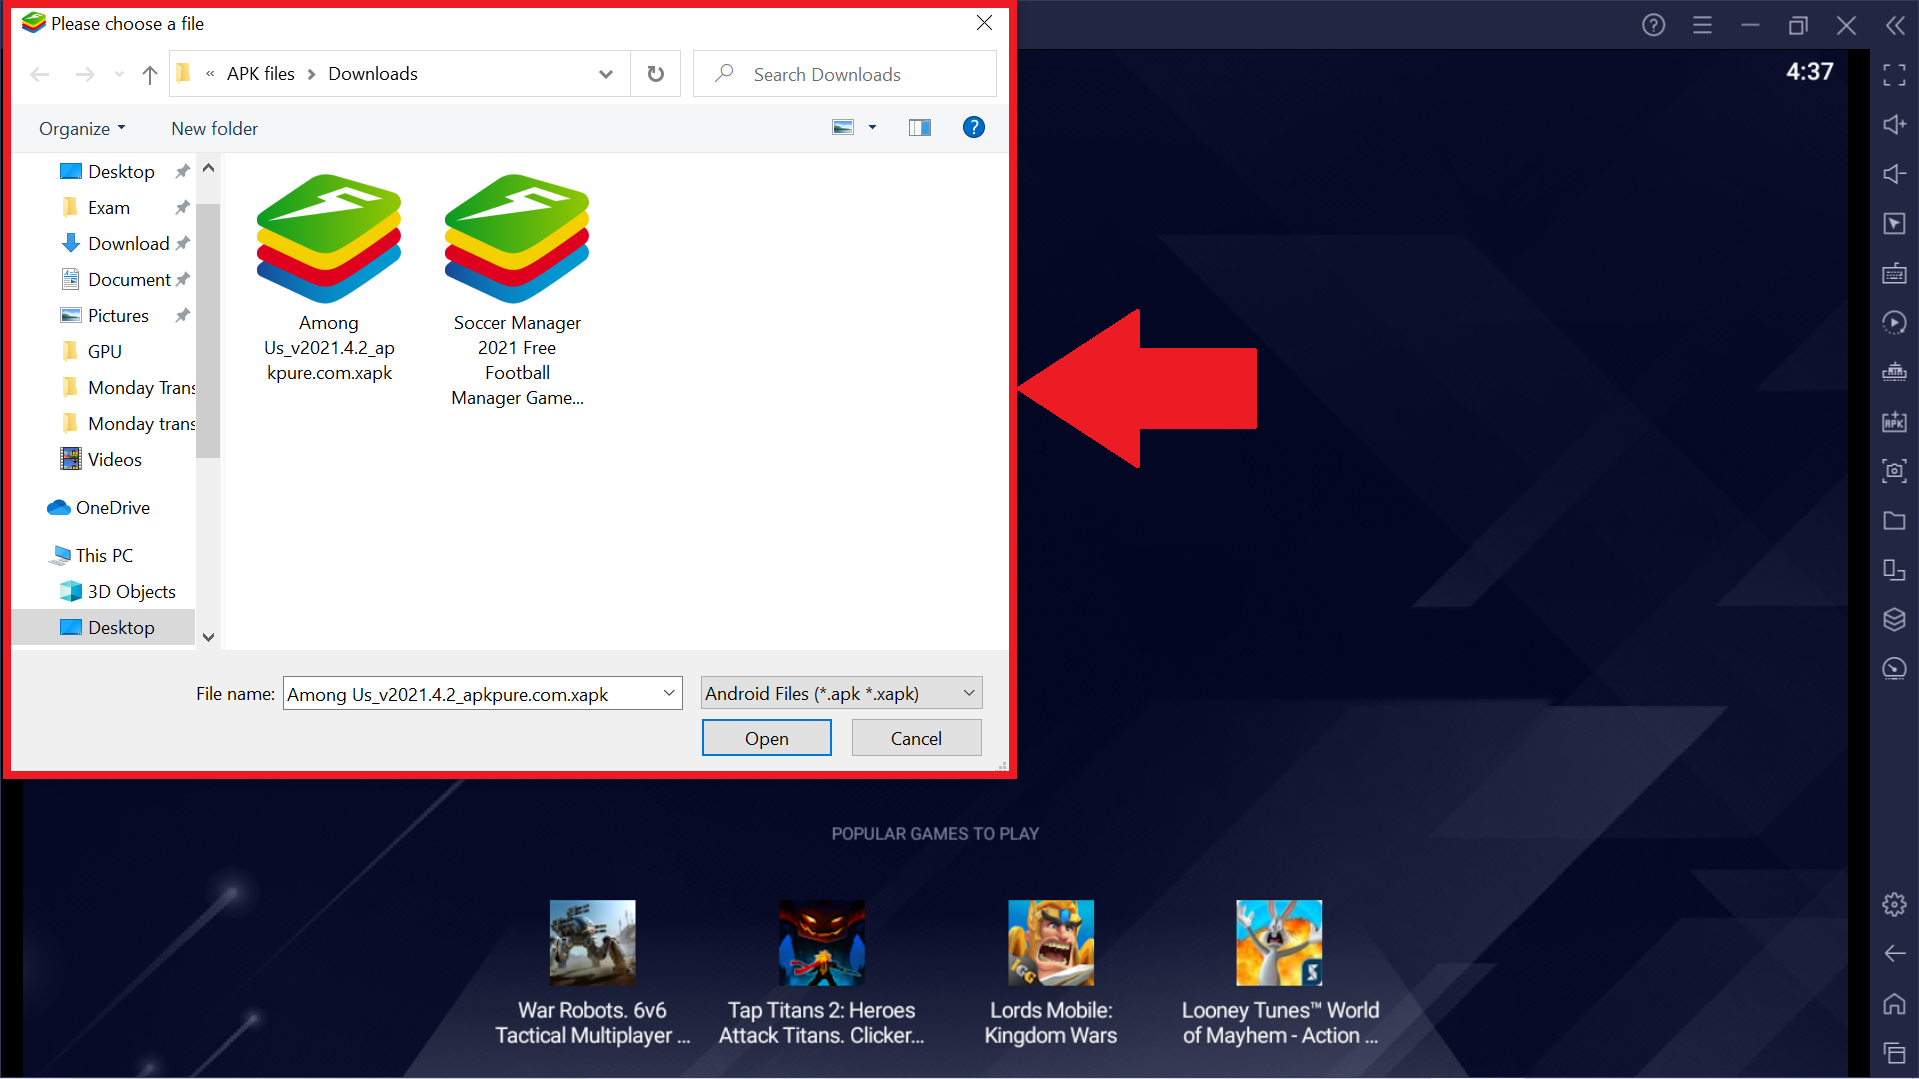
Task: Click navigation pane scroll up arrow
Action: pyautogui.click(x=208, y=168)
